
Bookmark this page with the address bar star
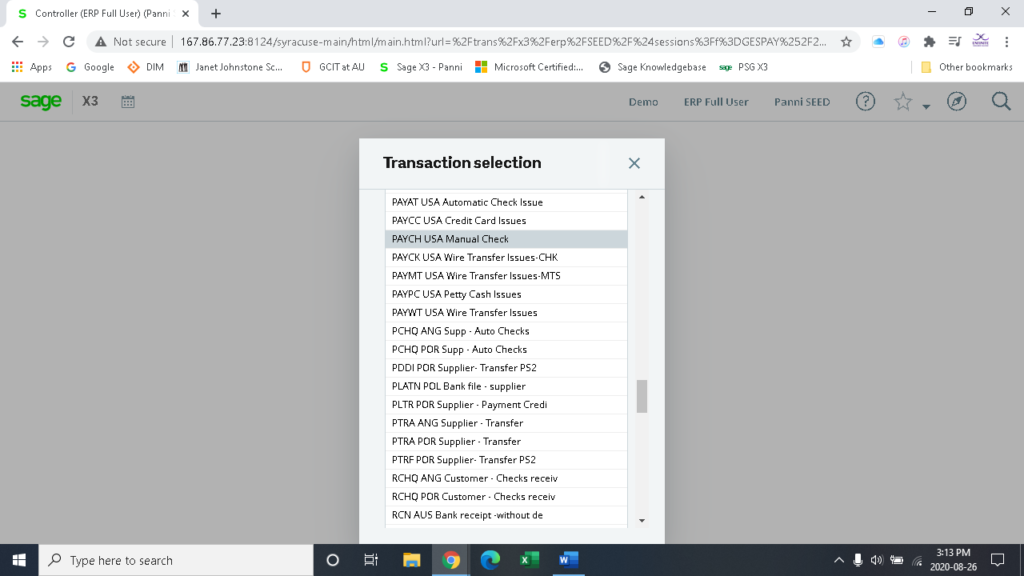[847, 43]
